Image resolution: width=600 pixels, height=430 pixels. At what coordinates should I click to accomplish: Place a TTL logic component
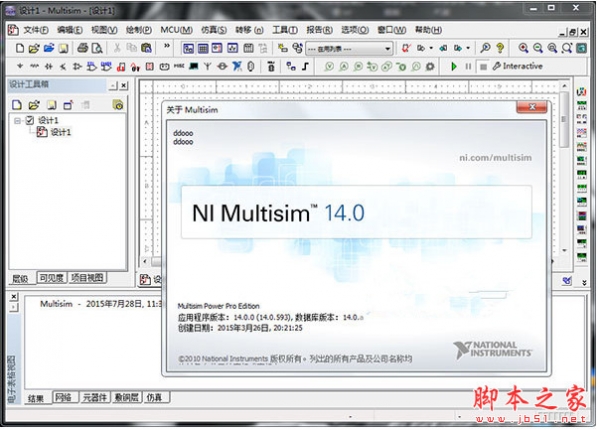pos(91,66)
